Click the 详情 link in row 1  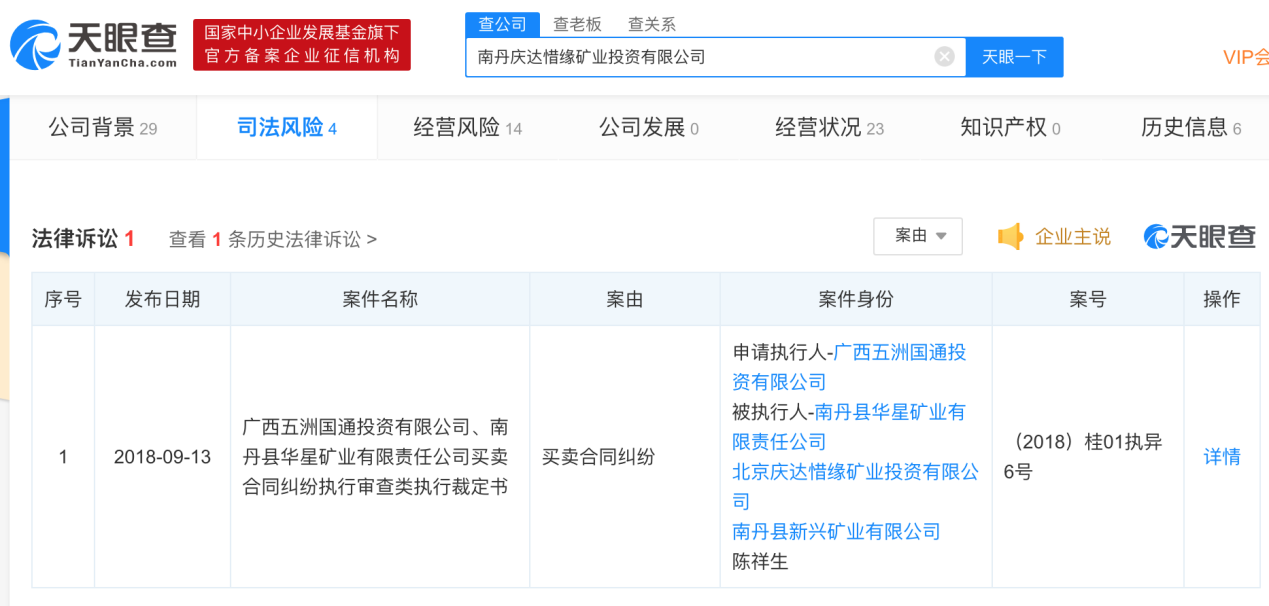tap(1222, 457)
